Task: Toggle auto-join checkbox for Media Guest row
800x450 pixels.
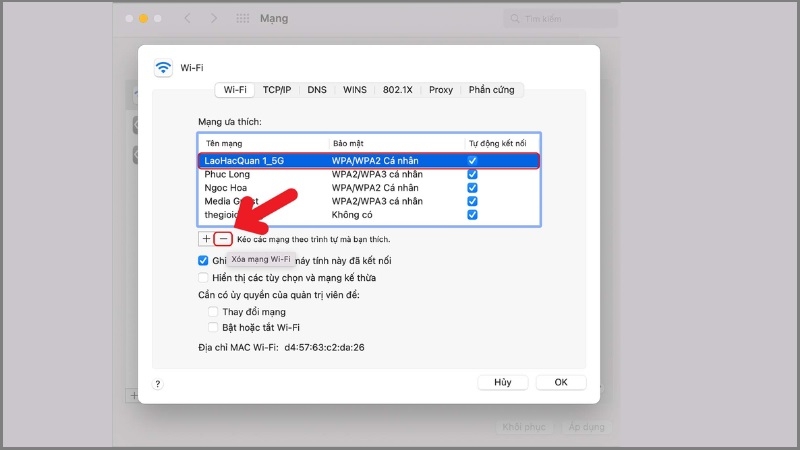Action: (472, 201)
